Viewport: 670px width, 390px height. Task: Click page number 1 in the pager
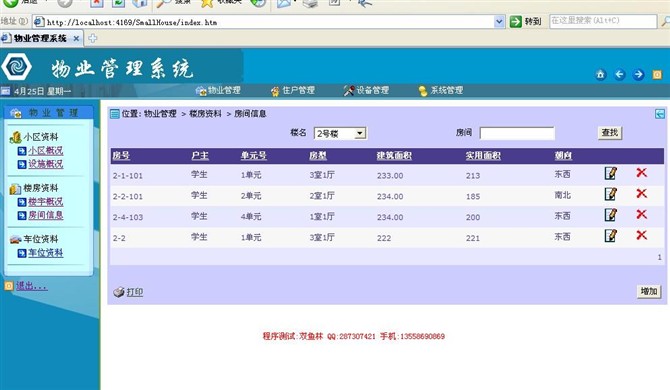(x=659, y=257)
